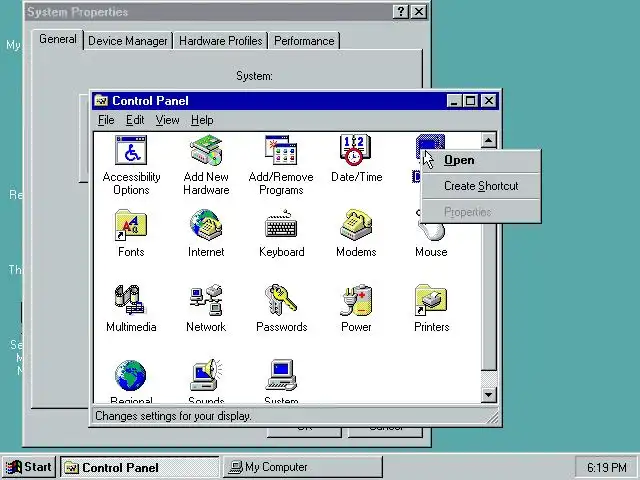Screen dimensions: 640x480
Task: Click the Control Panel scrollbar up arrow
Action: coord(489,140)
